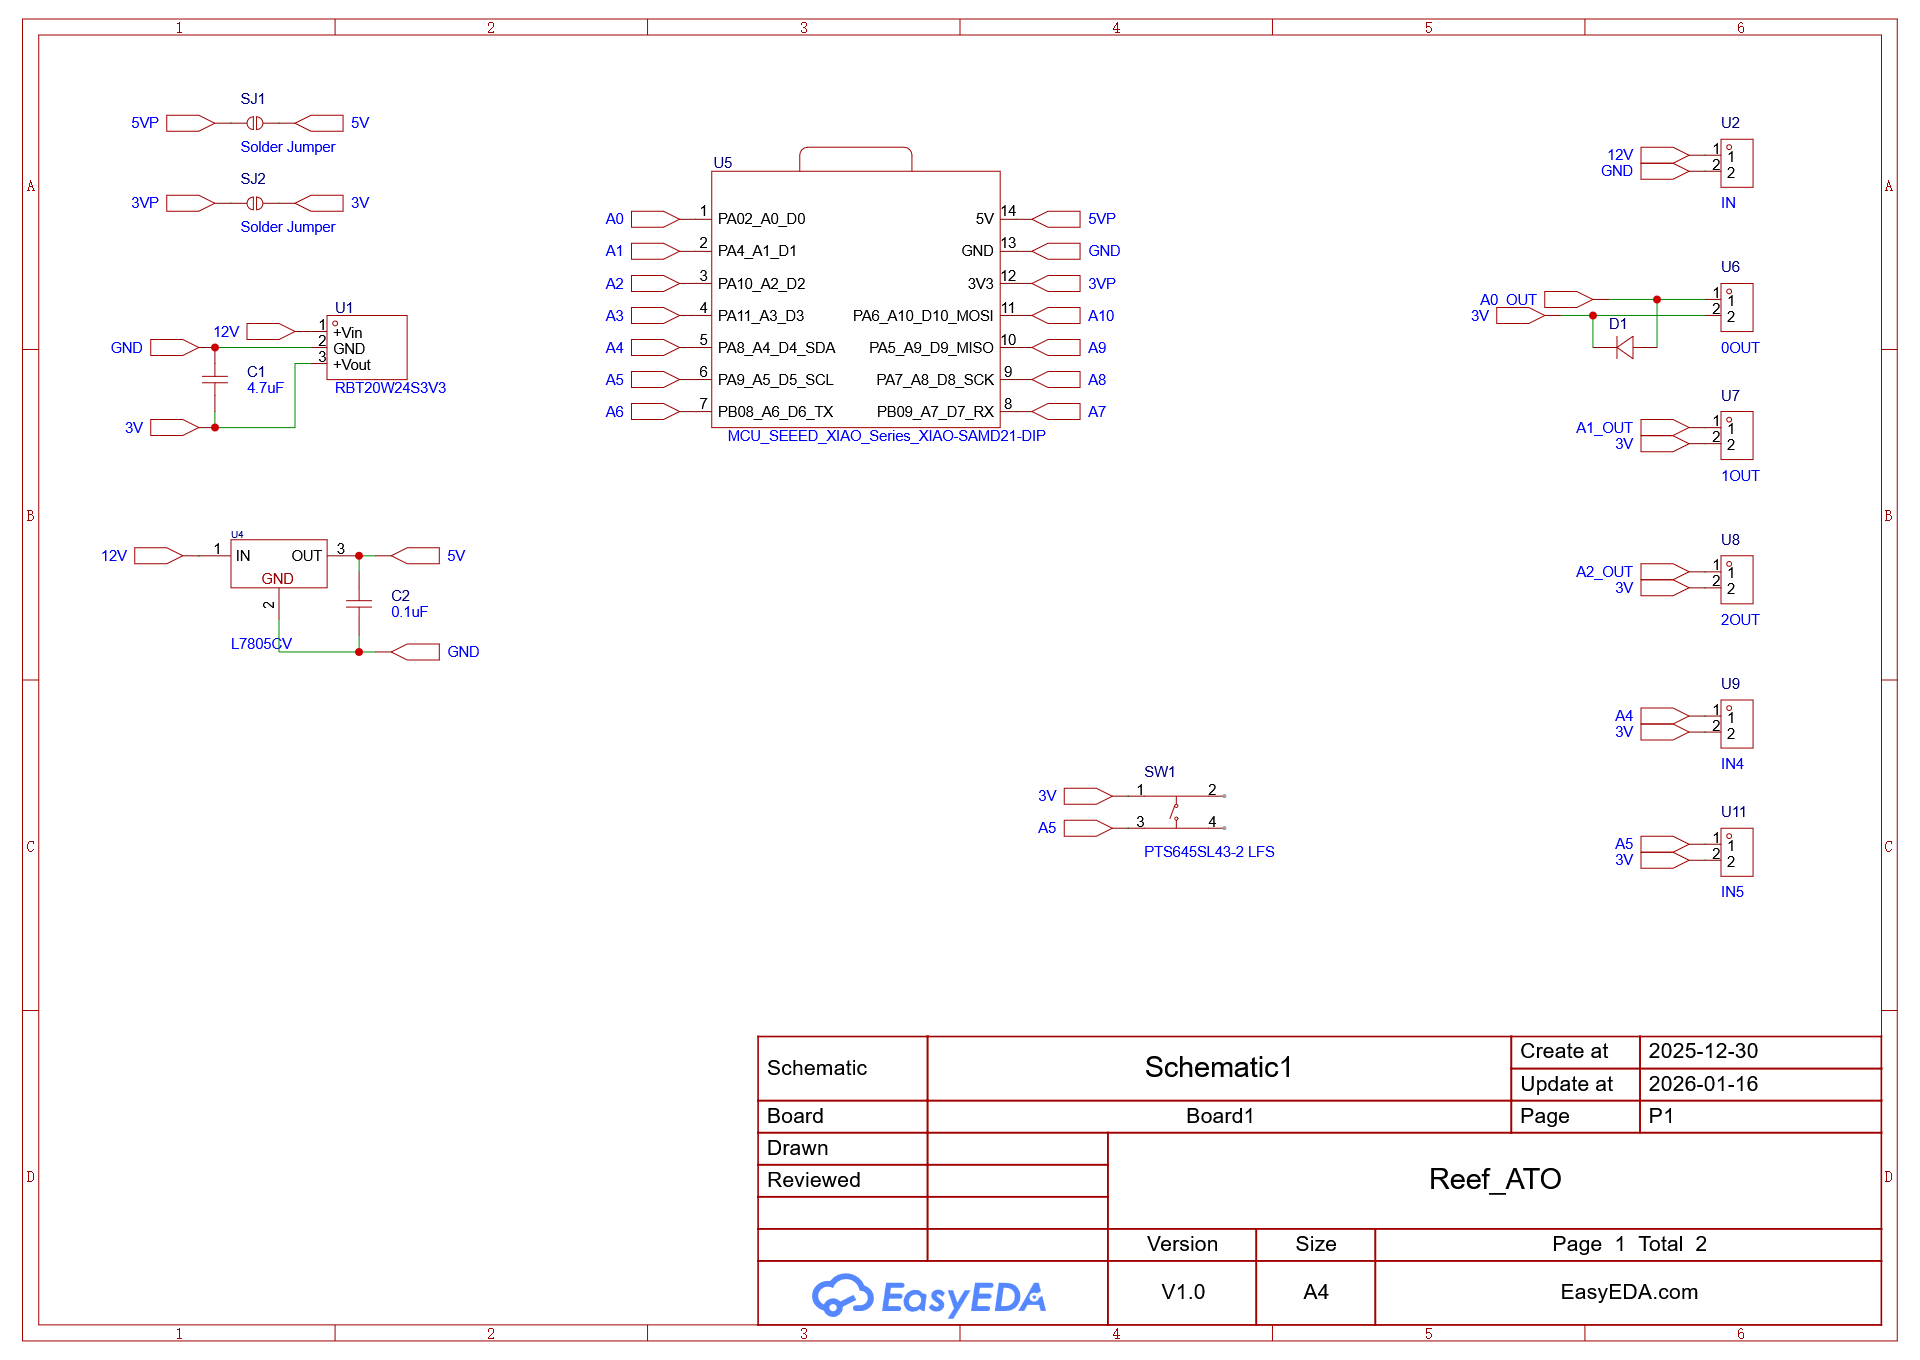
Task: Select the U4 L7805CV regulator body
Action: click(278, 564)
